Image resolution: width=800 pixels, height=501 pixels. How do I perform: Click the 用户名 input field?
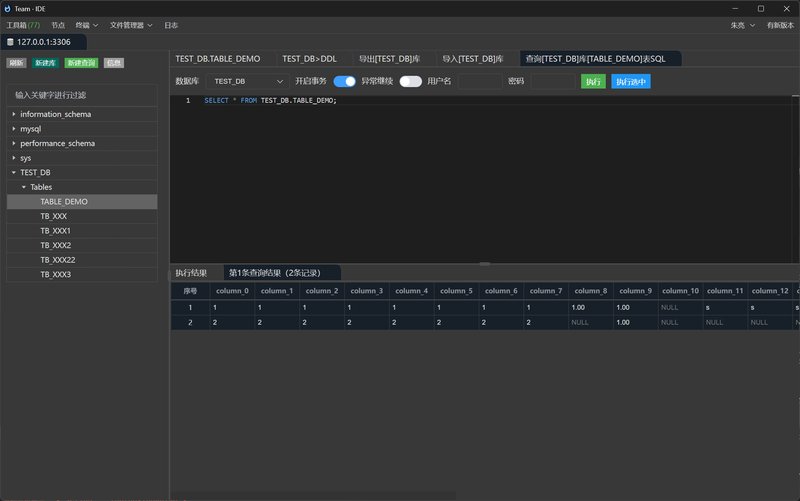(x=478, y=81)
